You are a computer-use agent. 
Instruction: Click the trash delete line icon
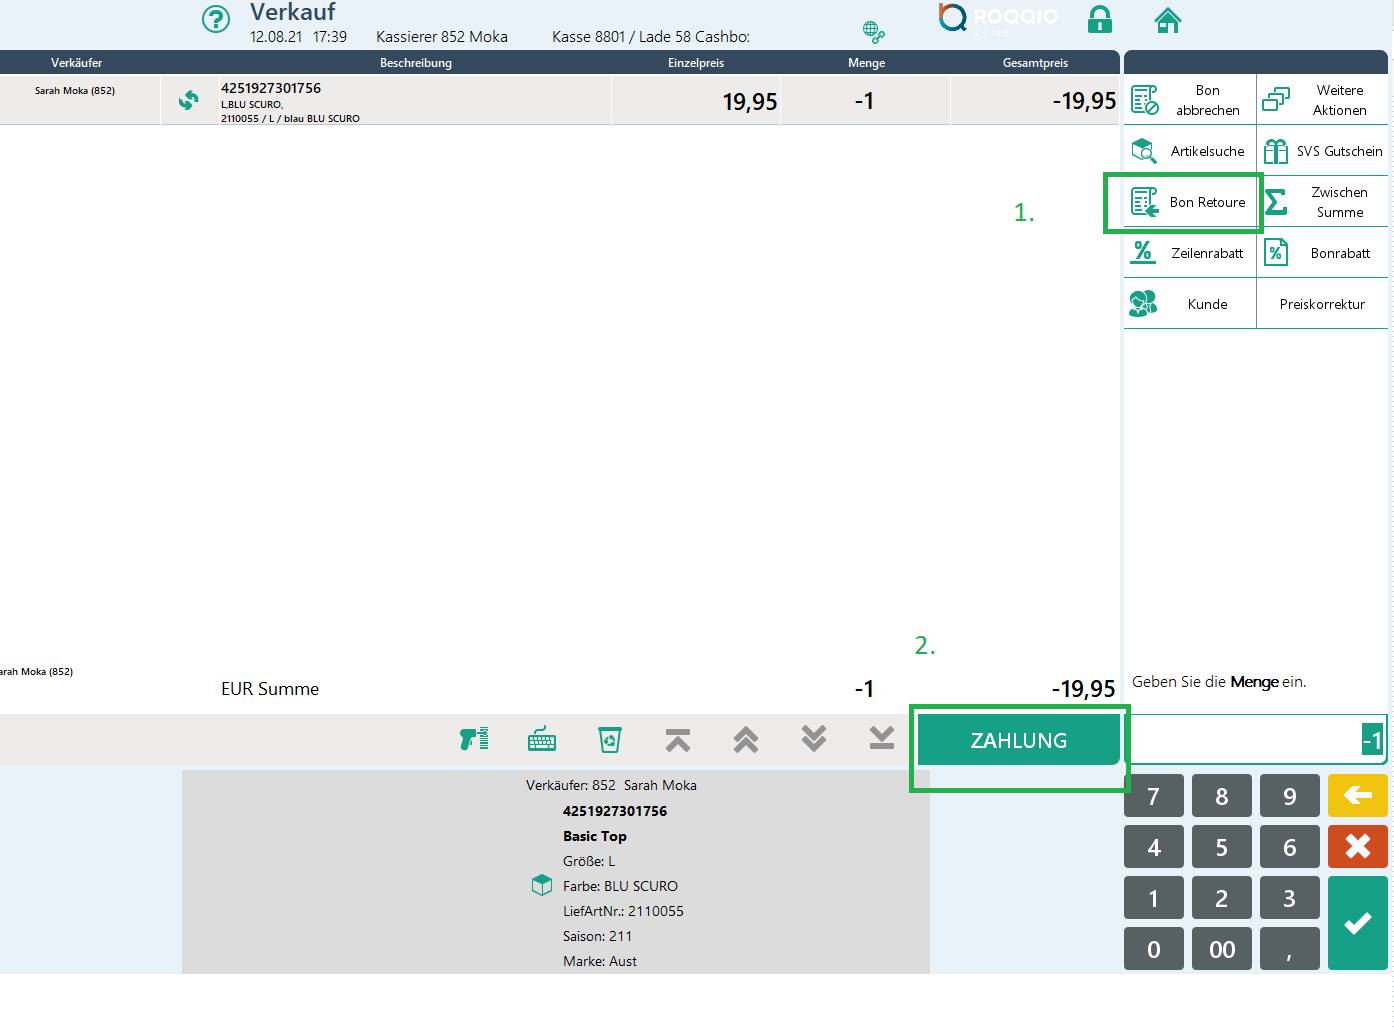pos(610,740)
